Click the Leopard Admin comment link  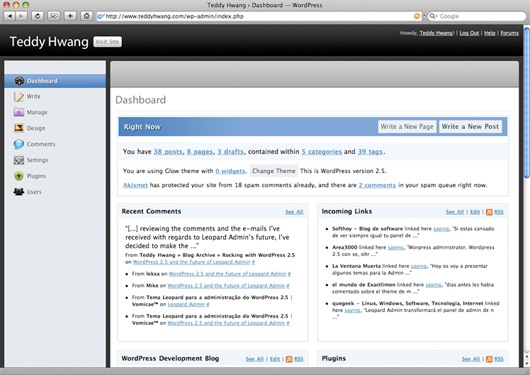tap(186, 304)
